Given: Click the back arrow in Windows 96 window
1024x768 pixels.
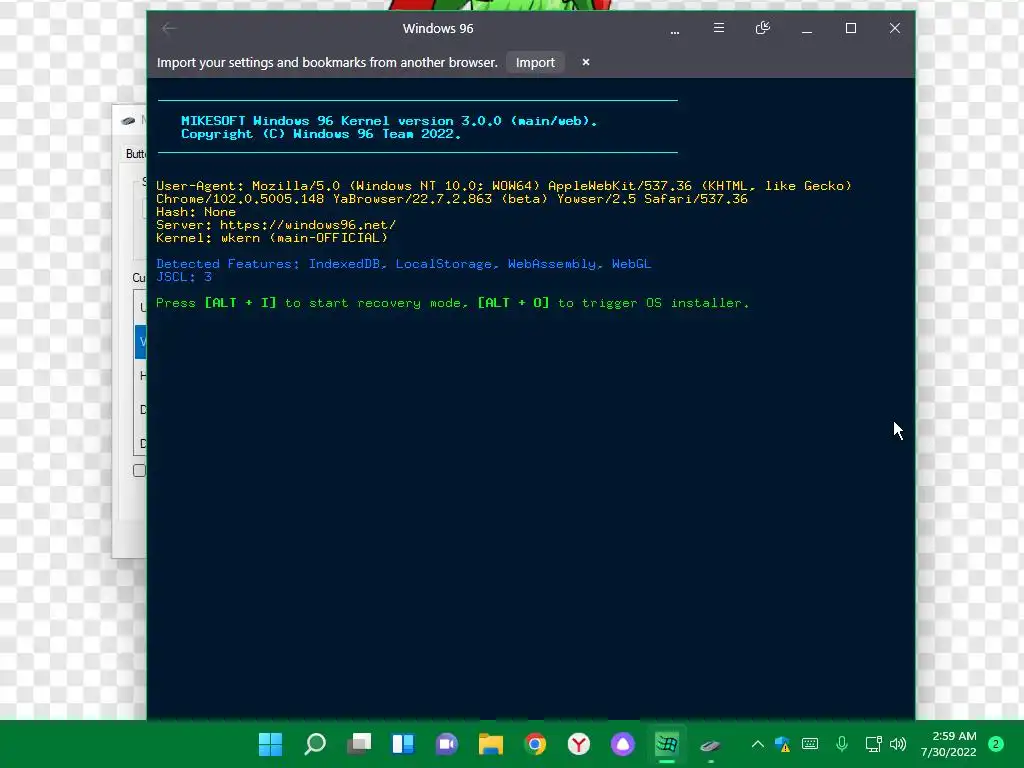Looking at the screenshot, I should 169,28.
